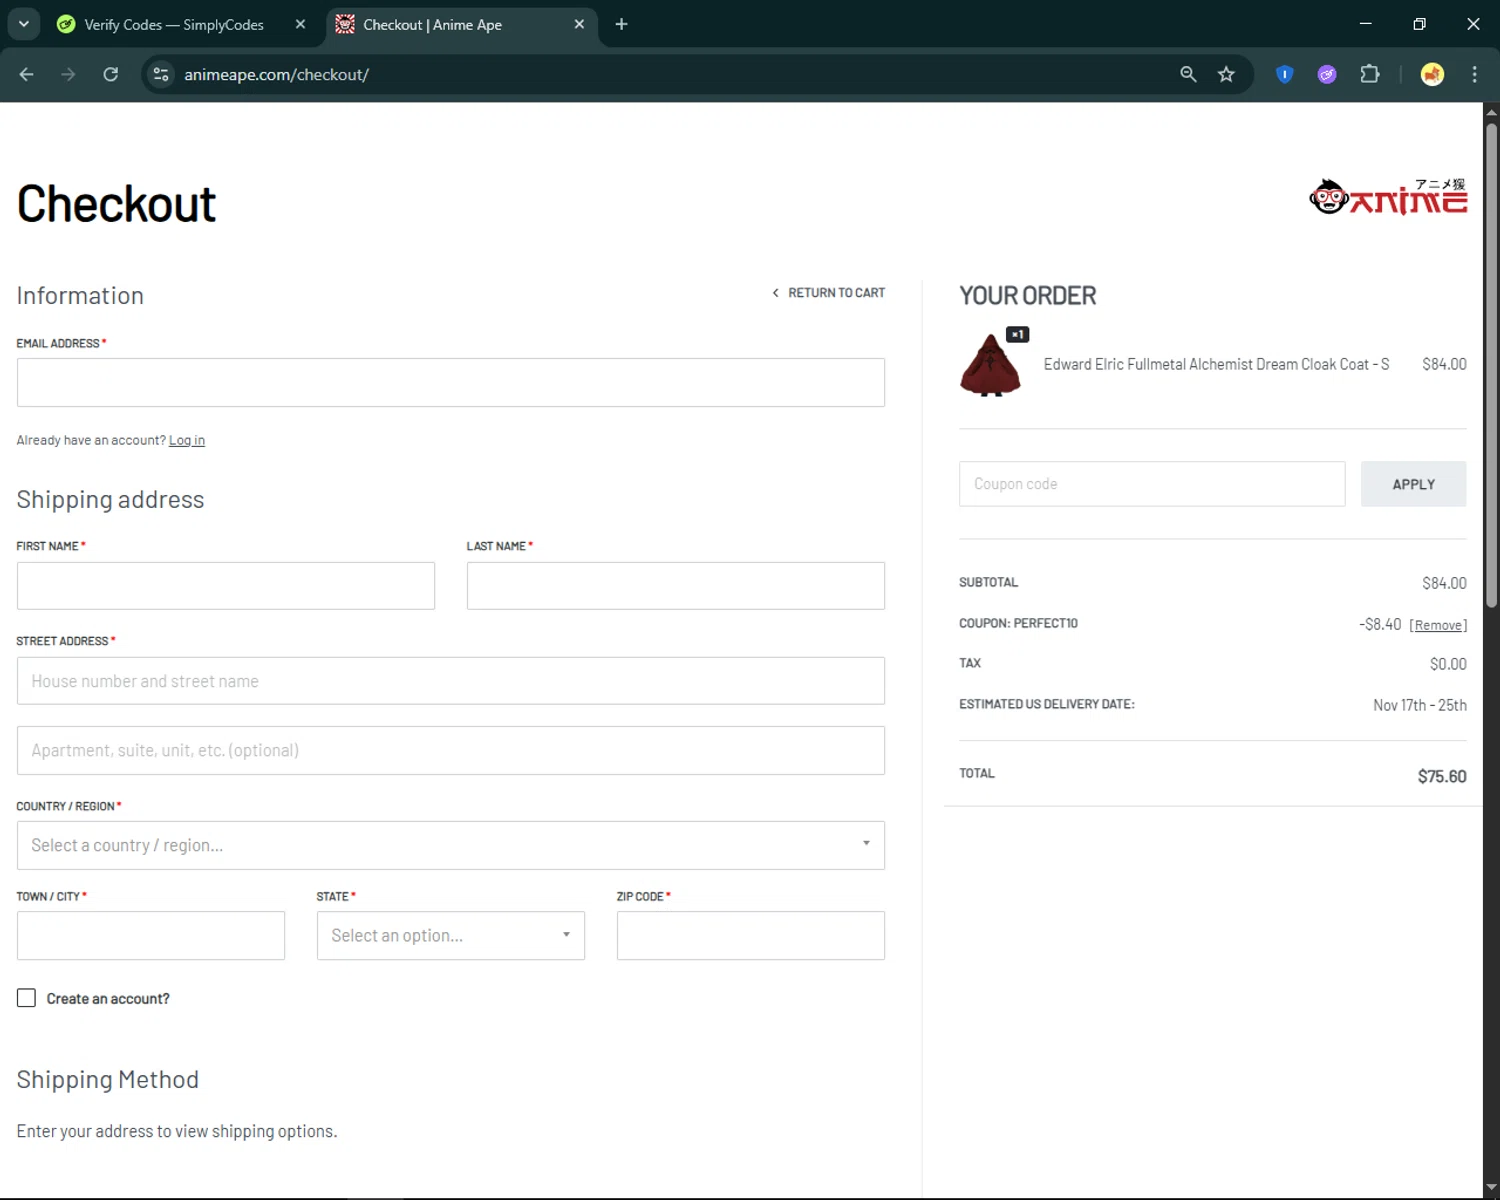This screenshot has height=1200, width=1500.
Task: Open the purple circular extension icon
Action: pos(1327,74)
